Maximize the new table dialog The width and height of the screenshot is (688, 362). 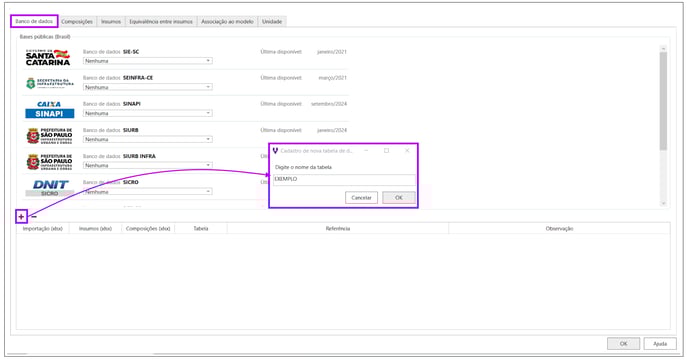(387, 151)
